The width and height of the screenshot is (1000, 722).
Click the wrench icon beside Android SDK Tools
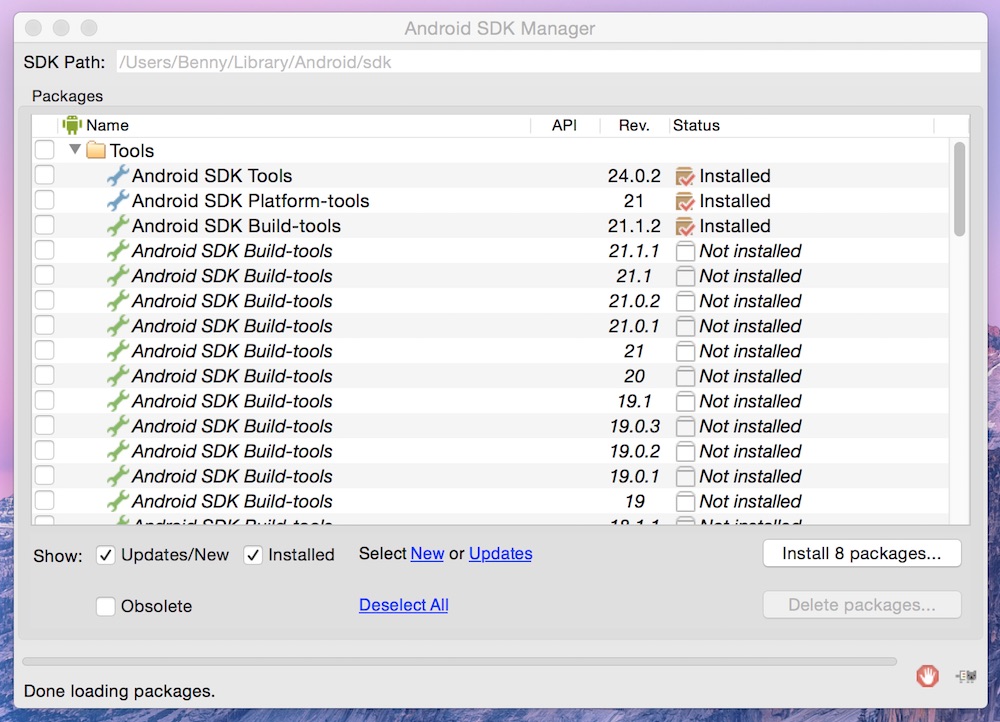[118, 175]
